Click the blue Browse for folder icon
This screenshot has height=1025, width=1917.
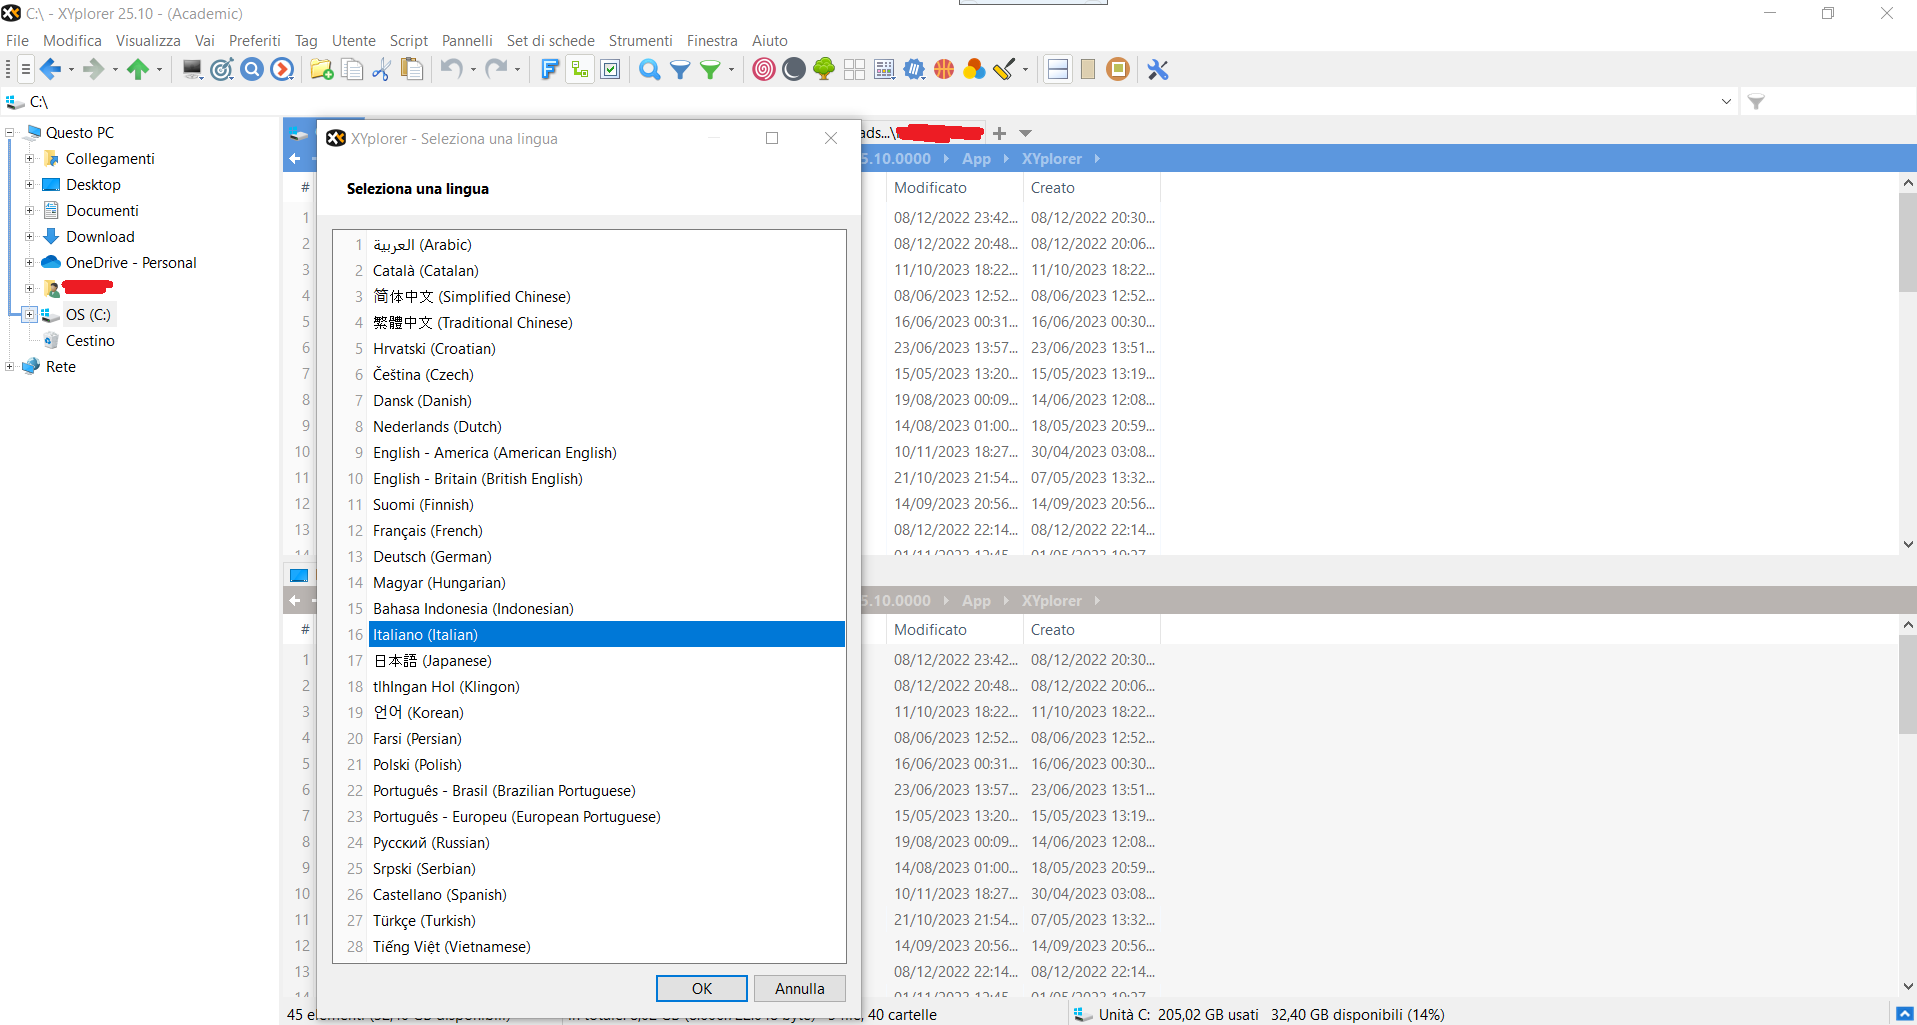(x=252, y=69)
